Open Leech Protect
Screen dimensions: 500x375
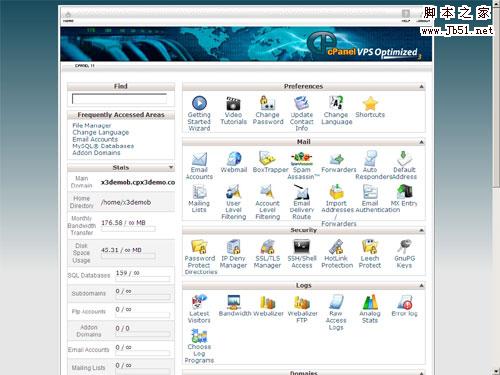point(370,247)
